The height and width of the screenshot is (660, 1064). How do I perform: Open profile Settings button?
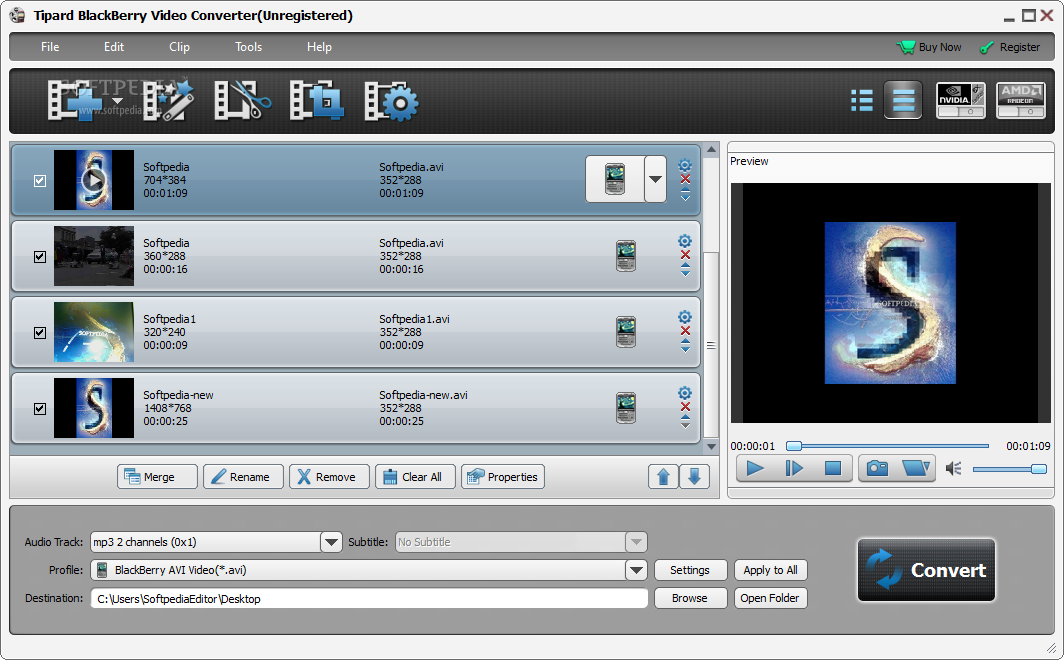690,570
